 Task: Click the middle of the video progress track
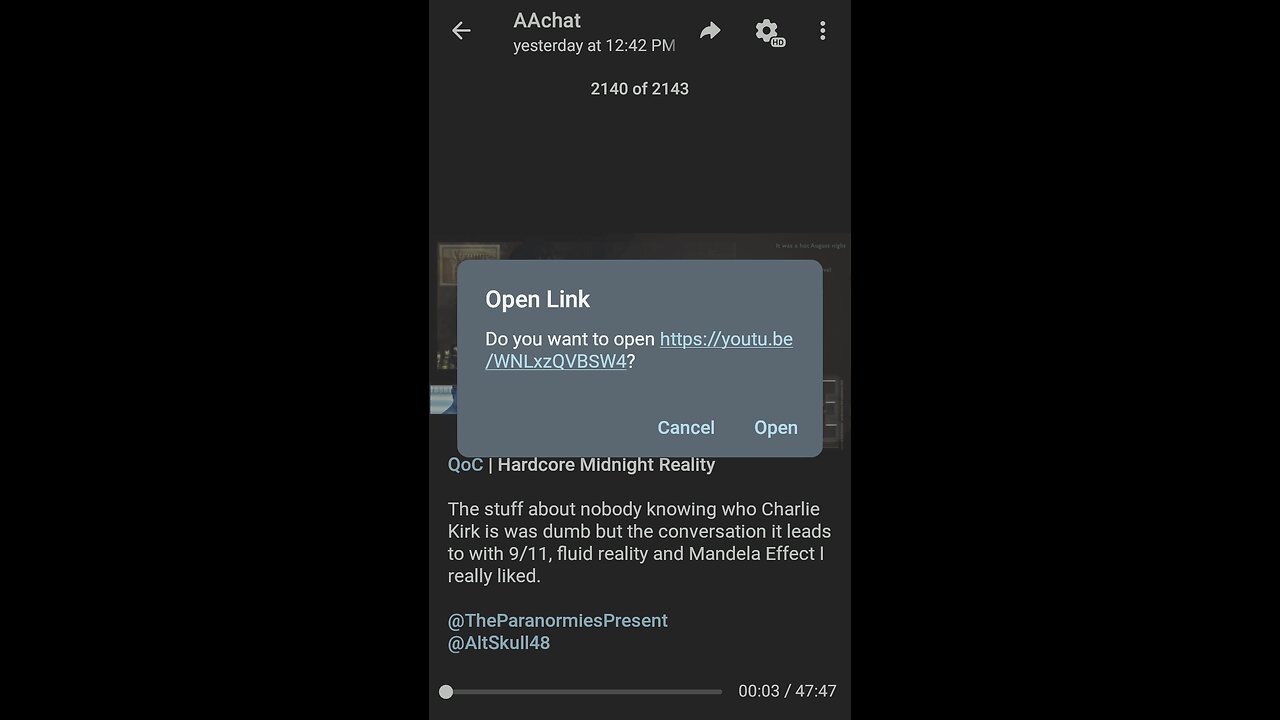coord(584,691)
